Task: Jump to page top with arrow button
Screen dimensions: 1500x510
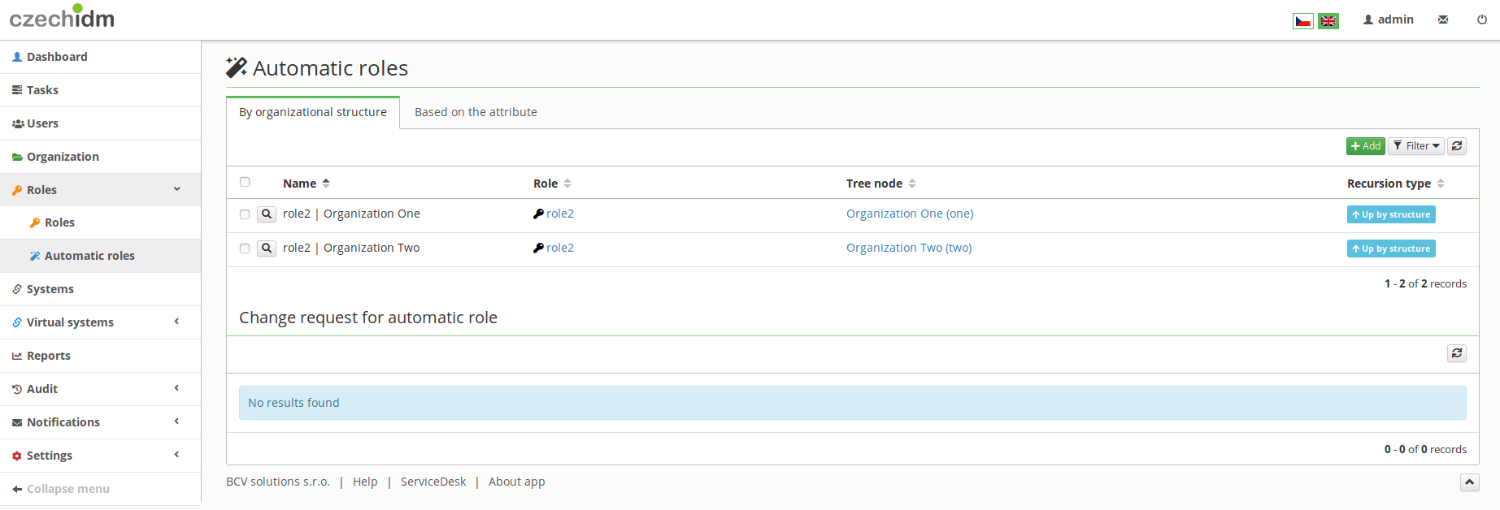Action: pos(1470,482)
